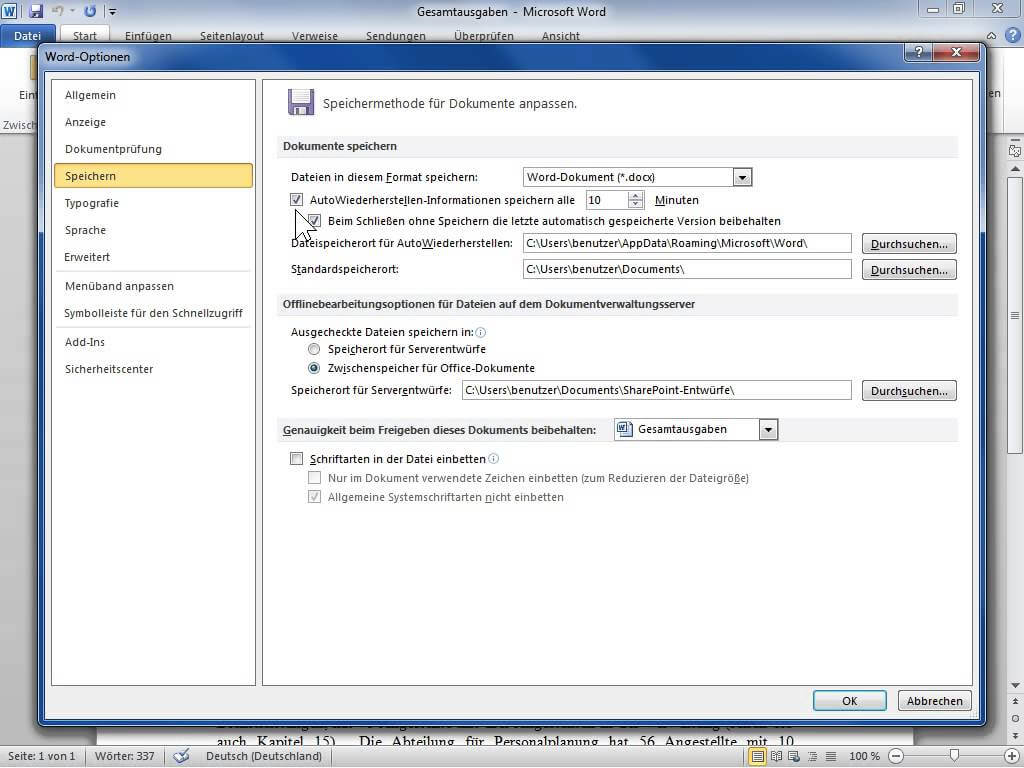Select the Speichern options category

(x=153, y=176)
